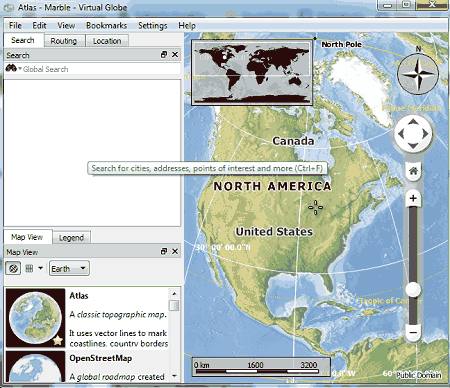Click the Public Domain license text
This screenshot has height=388, width=450.
(419, 375)
